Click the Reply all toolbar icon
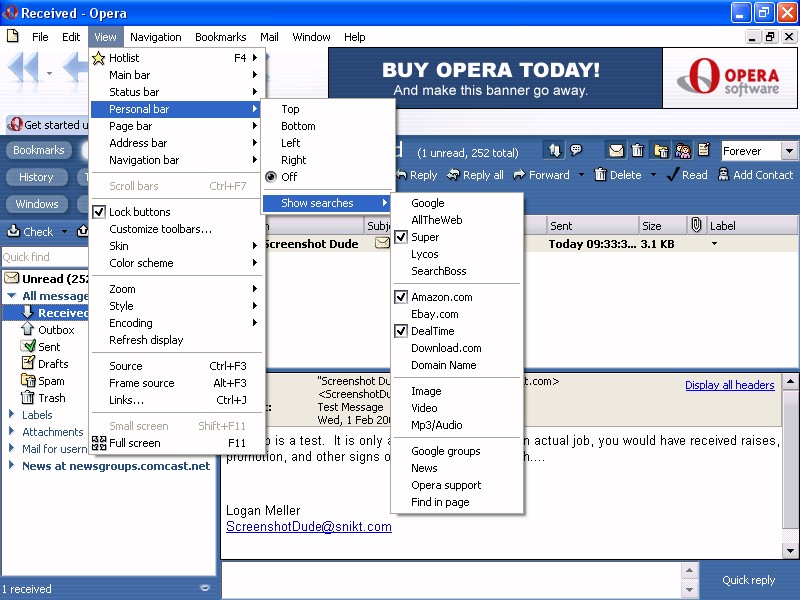Image resolution: width=800 pixels, height=600 pixels. coord(454,175)
